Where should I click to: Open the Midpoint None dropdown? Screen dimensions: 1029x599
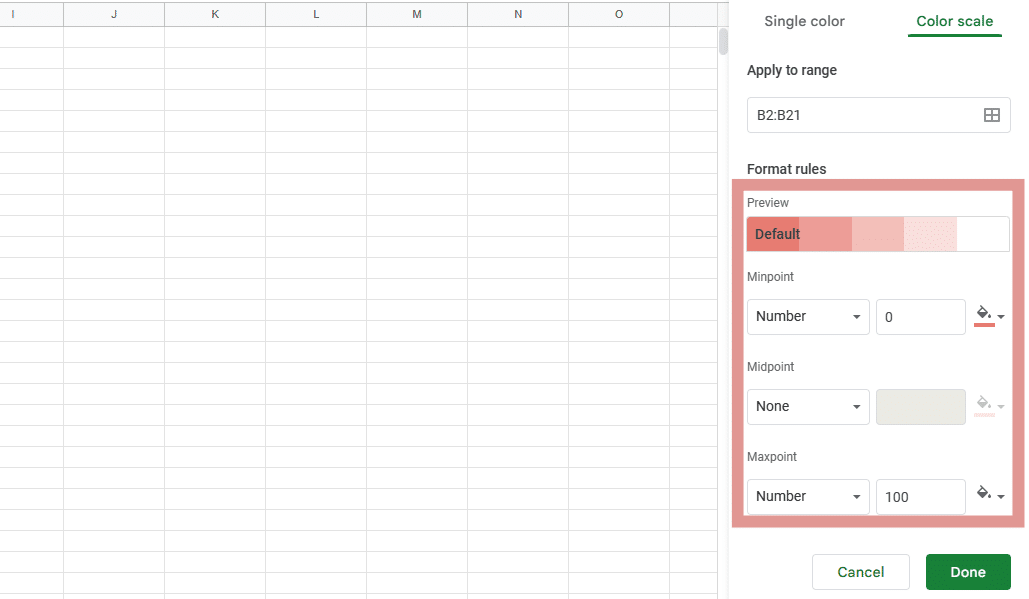(x=807, y=406)
